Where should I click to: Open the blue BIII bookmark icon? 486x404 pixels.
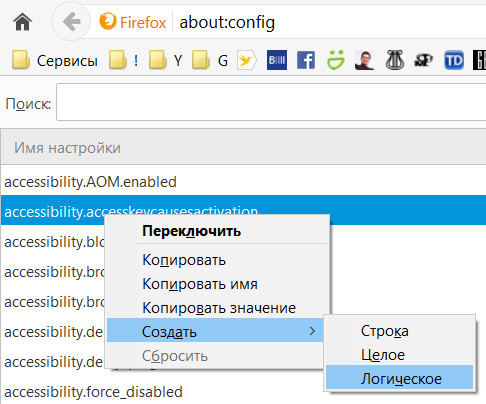277,60
